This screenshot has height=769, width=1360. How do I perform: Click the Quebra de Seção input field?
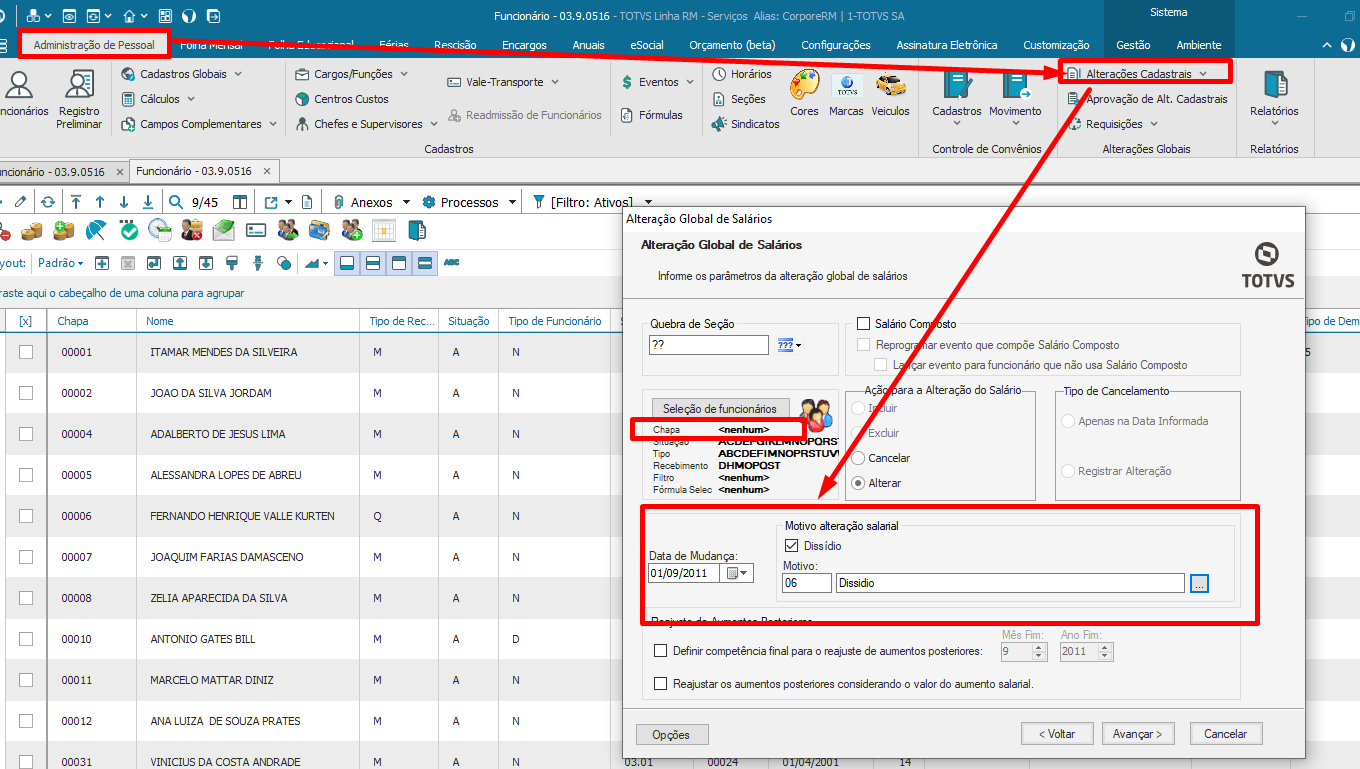(709, 345)
